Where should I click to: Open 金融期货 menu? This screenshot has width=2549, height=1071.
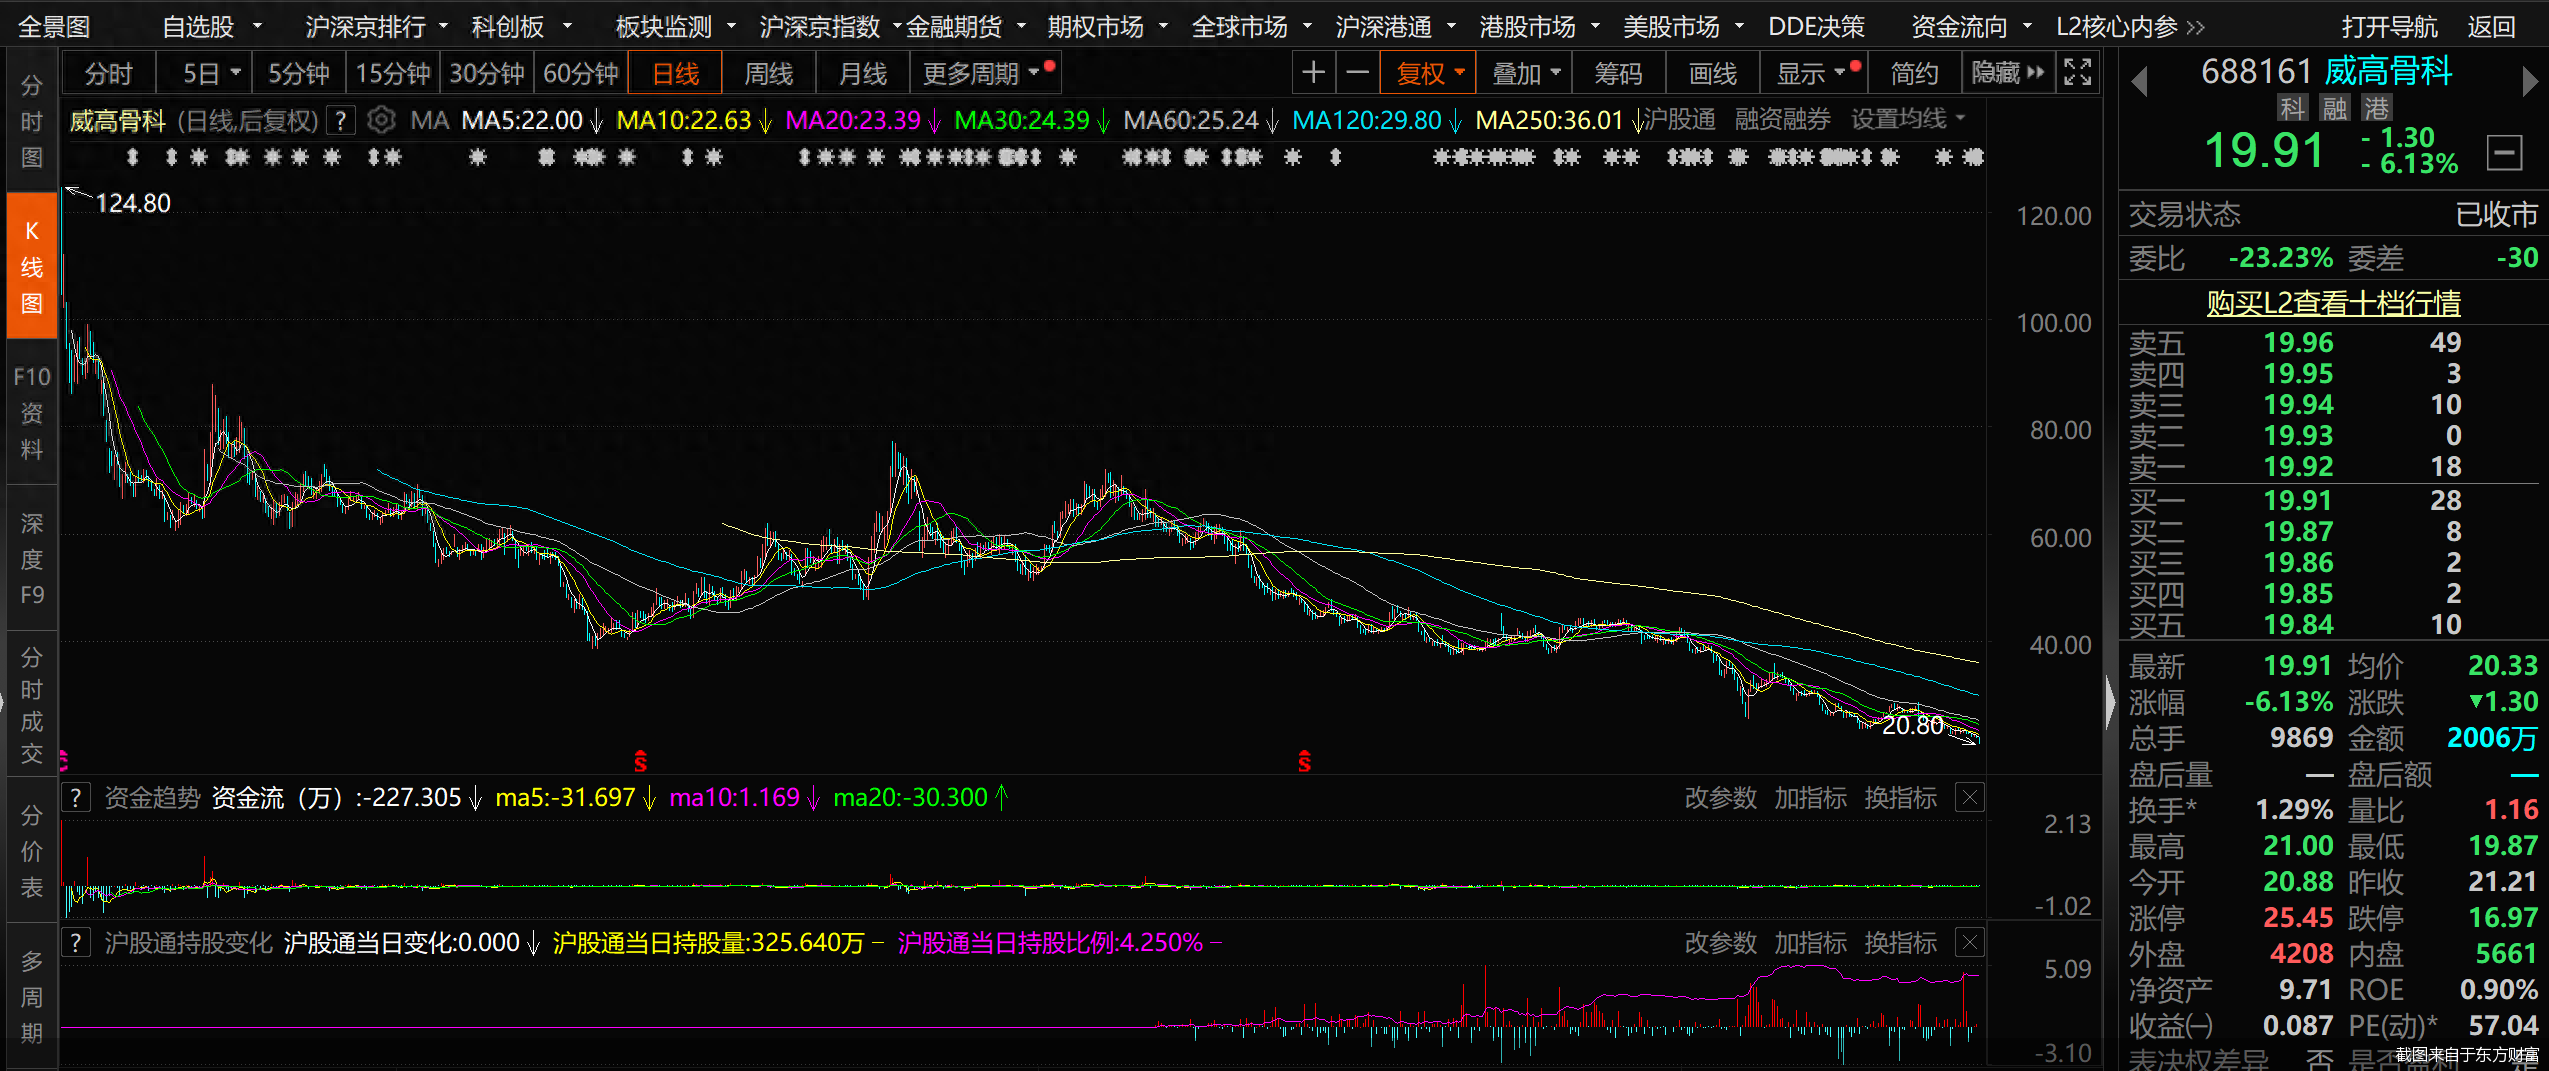966,27
